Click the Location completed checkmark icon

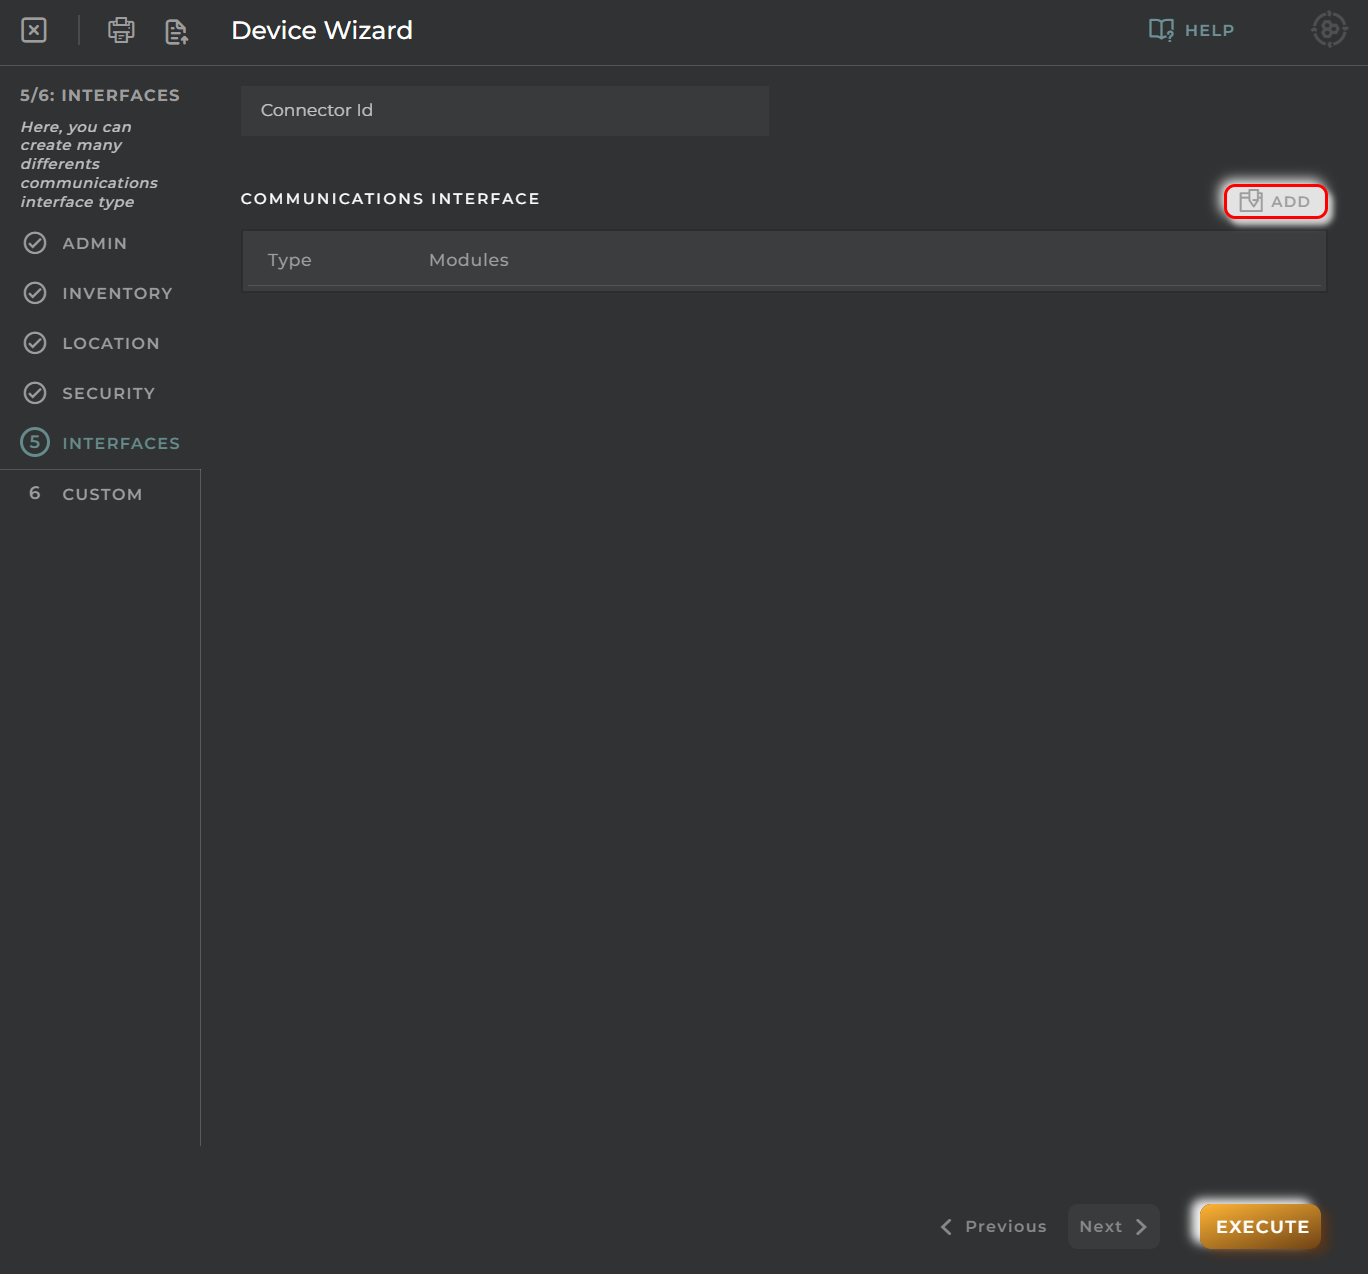[35, 343]
